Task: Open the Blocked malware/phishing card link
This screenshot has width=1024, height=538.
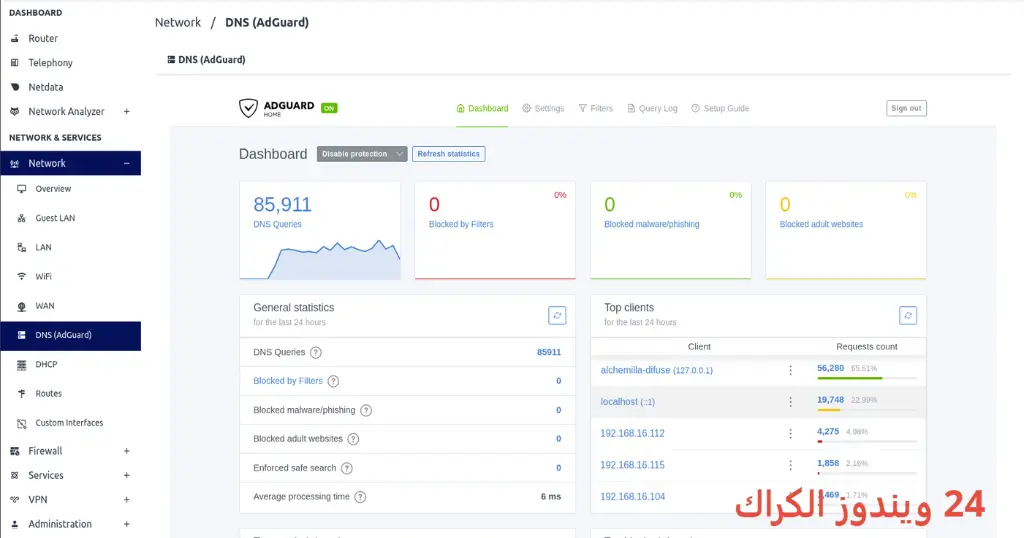Action: coord(651,224)
